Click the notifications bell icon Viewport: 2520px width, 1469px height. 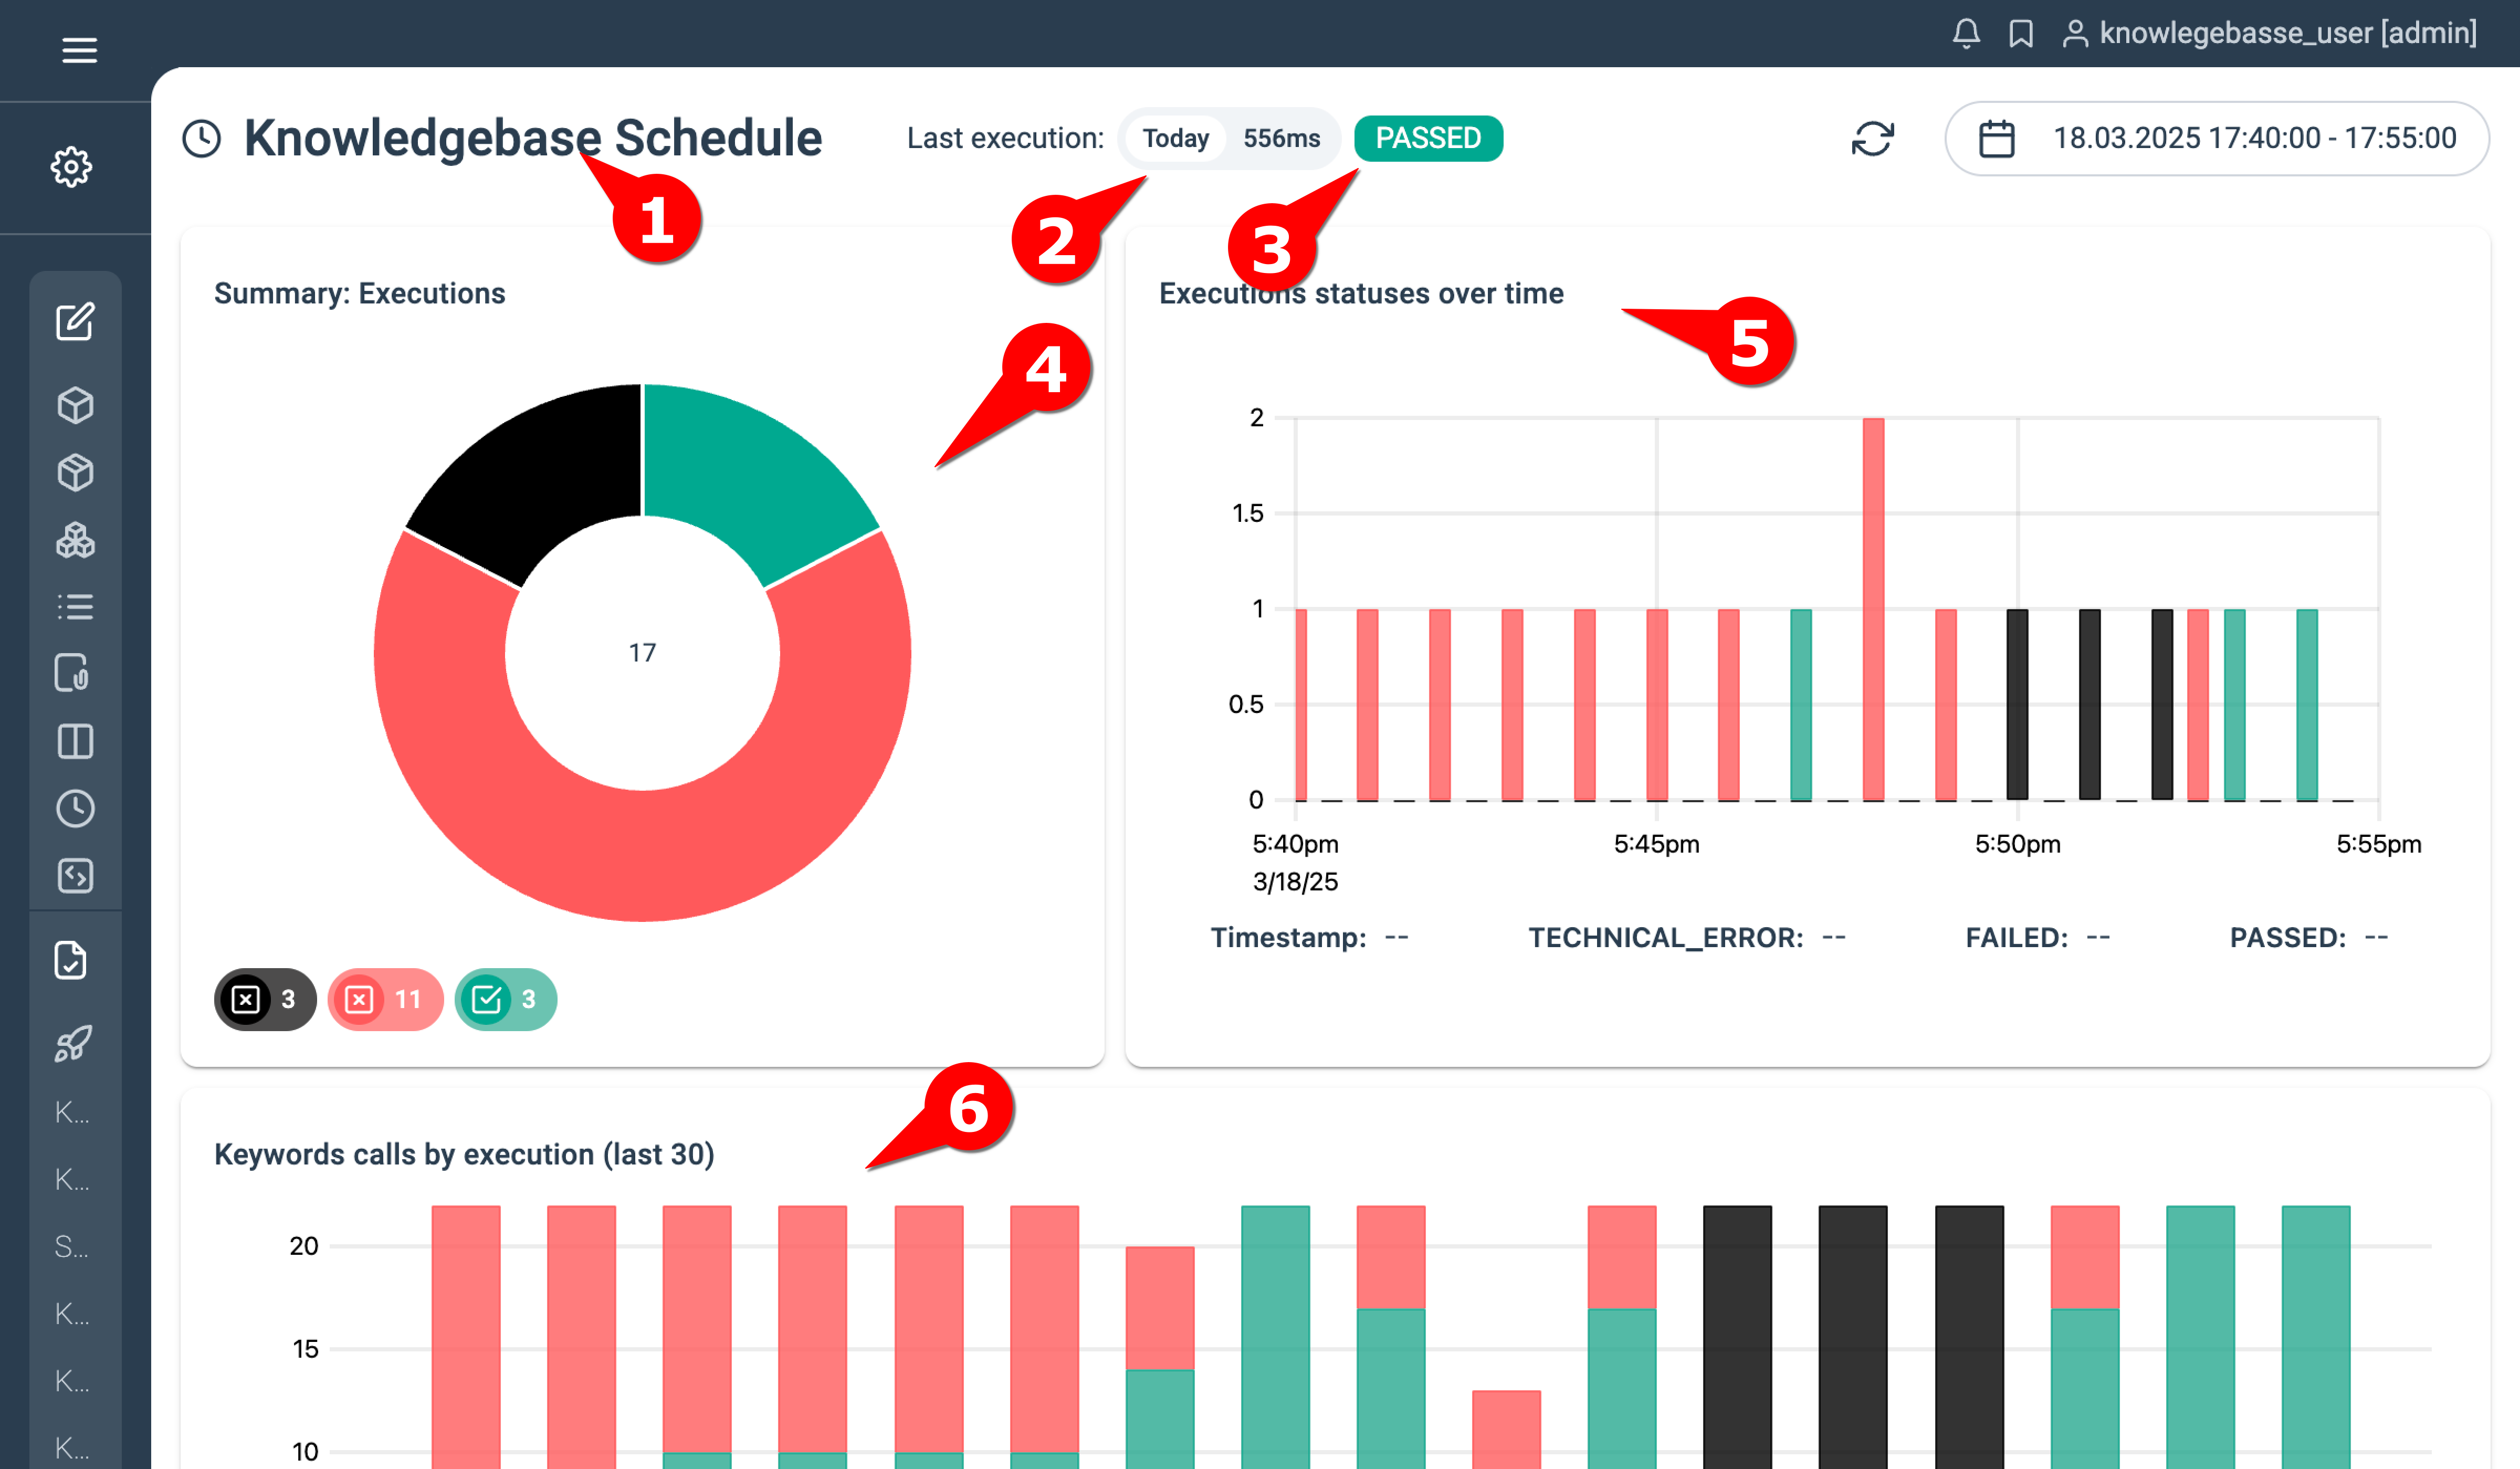point(1966,33)
